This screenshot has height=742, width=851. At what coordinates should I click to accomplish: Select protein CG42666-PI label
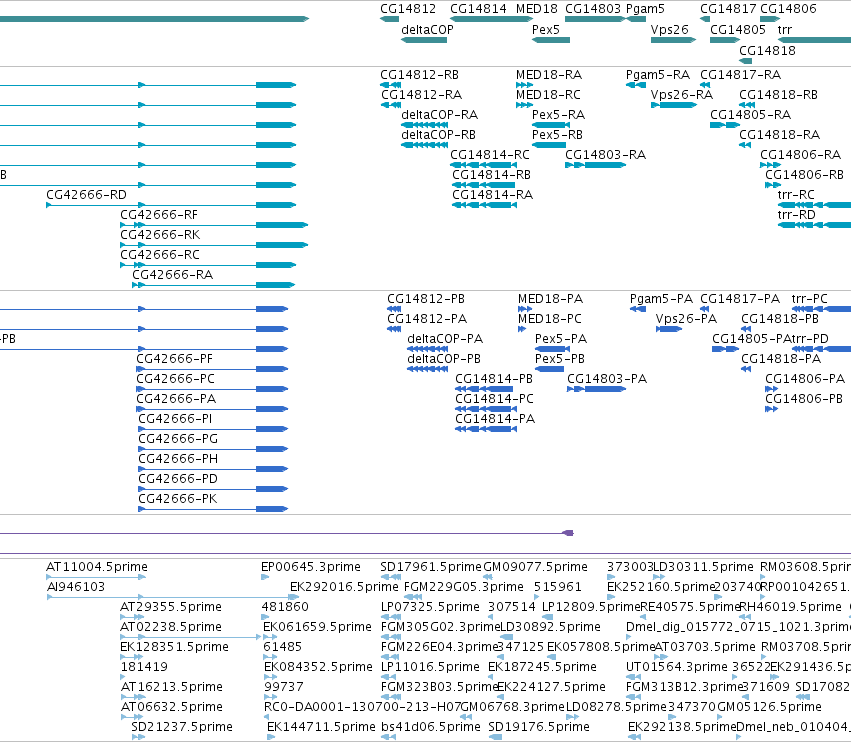coord(175,419)
